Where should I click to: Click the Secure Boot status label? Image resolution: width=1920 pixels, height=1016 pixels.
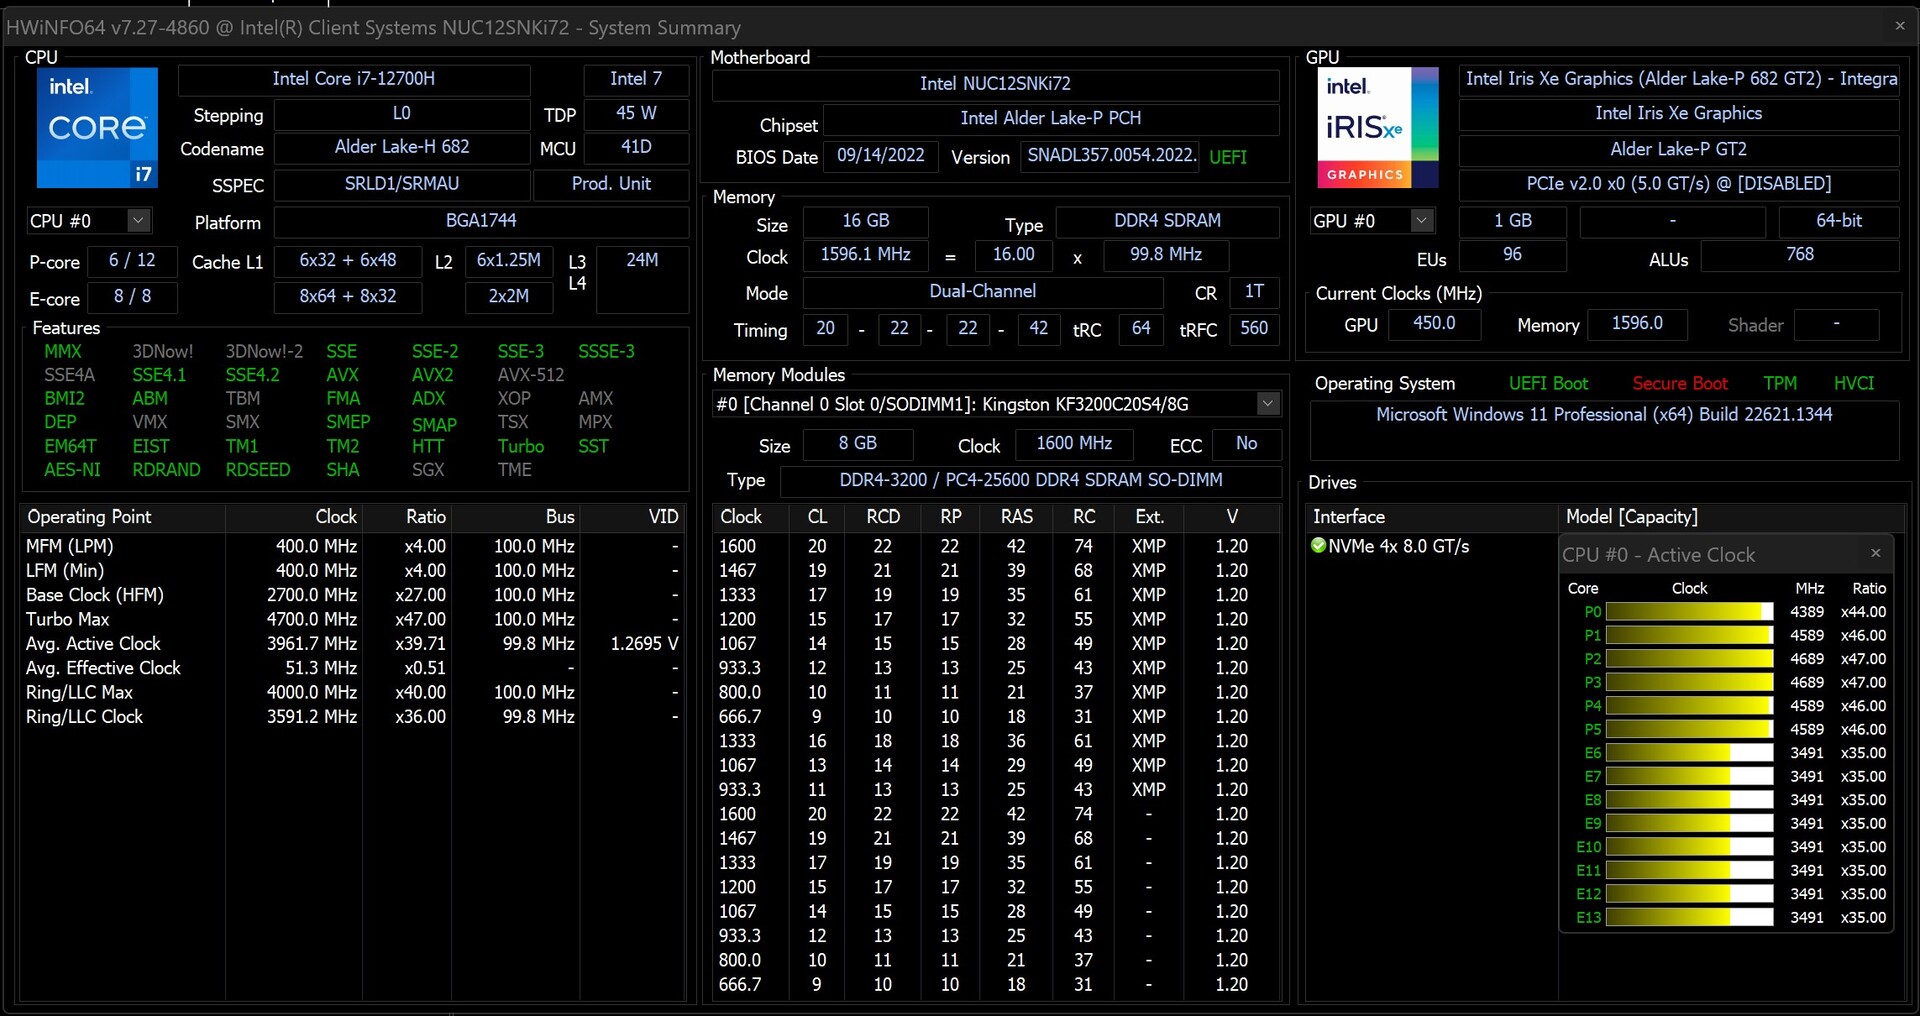tap(1680, 384)
